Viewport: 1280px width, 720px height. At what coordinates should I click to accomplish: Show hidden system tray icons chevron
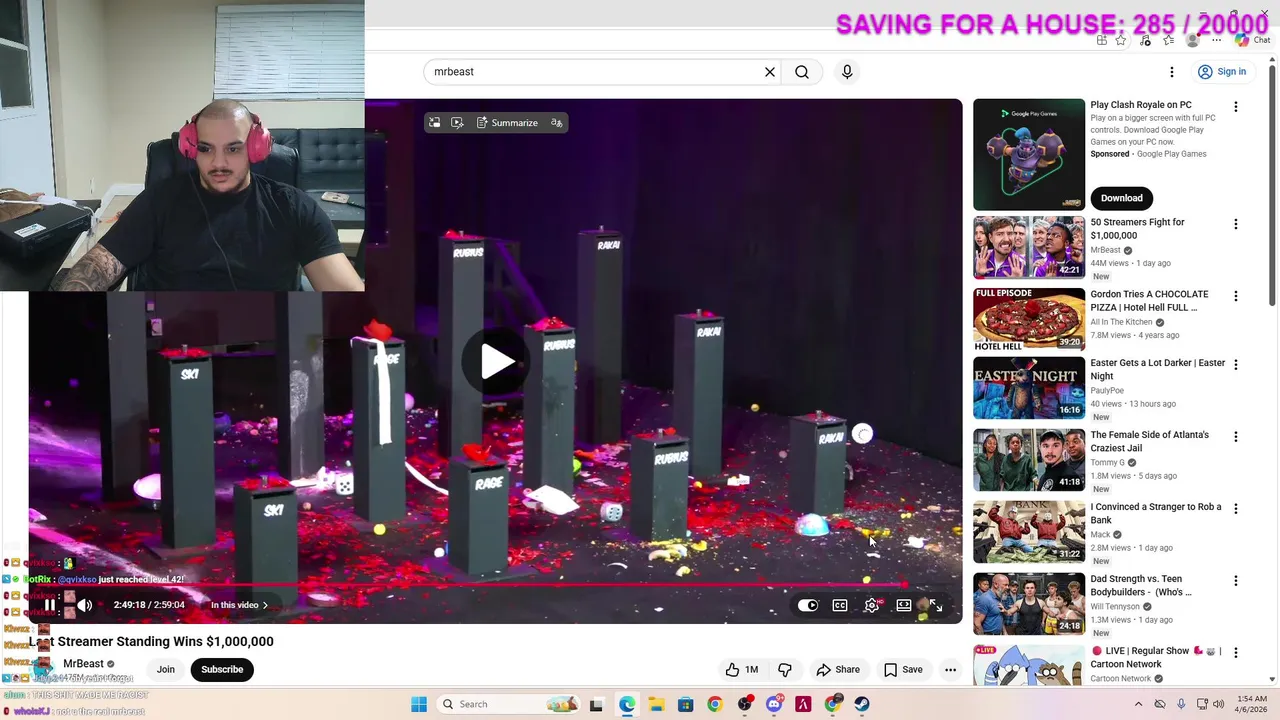coord(1138,704)
